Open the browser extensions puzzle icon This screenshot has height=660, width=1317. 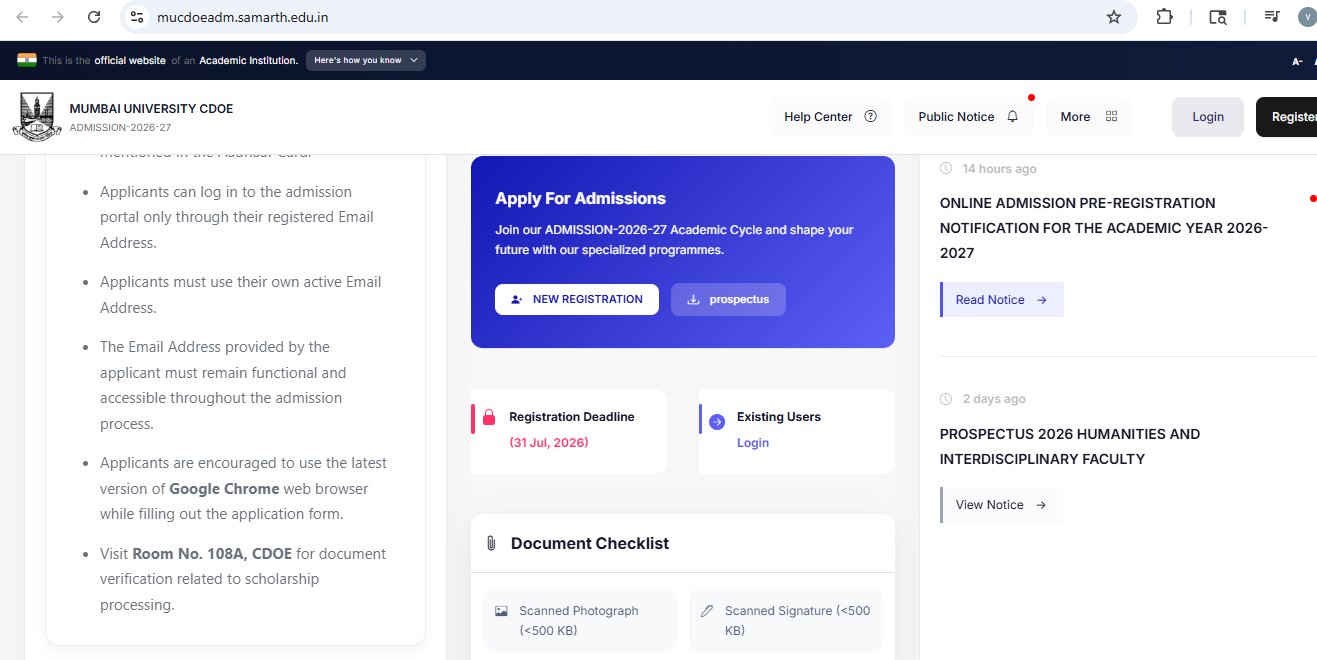[1164, 17]
